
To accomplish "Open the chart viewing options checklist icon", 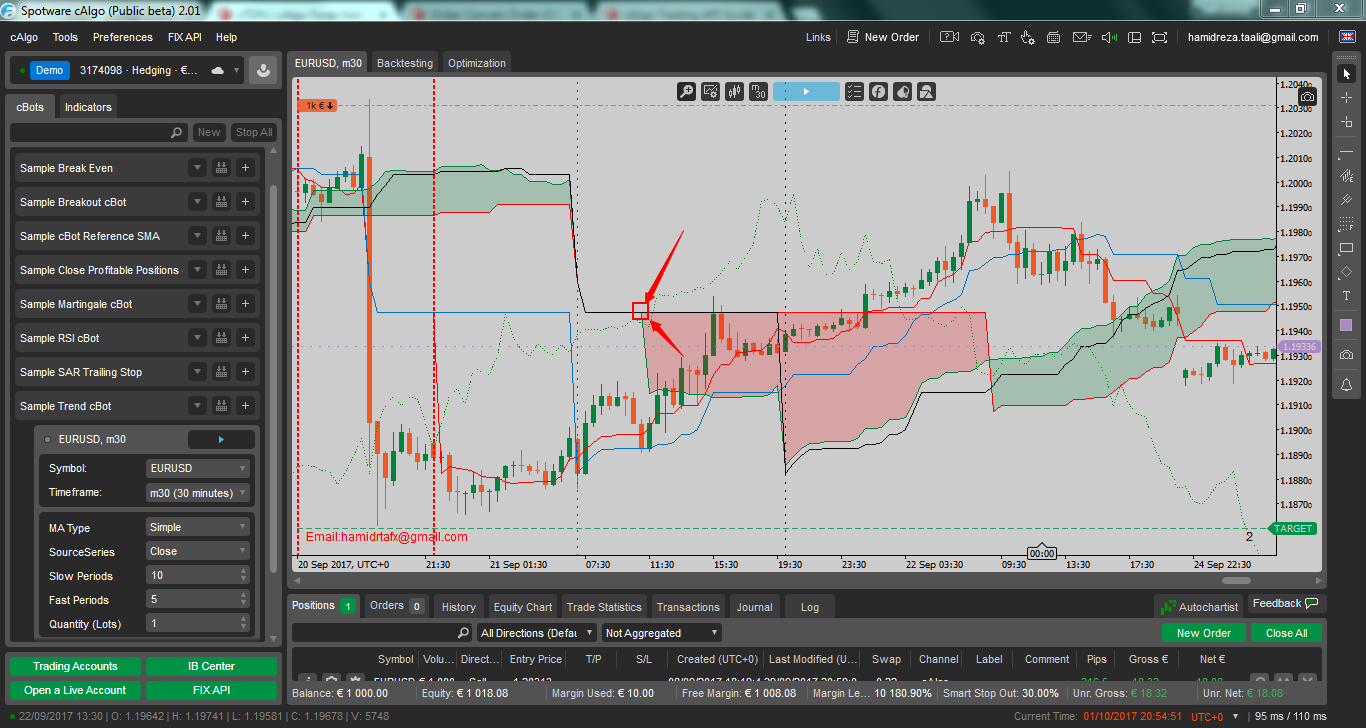I will coord(854,91).
